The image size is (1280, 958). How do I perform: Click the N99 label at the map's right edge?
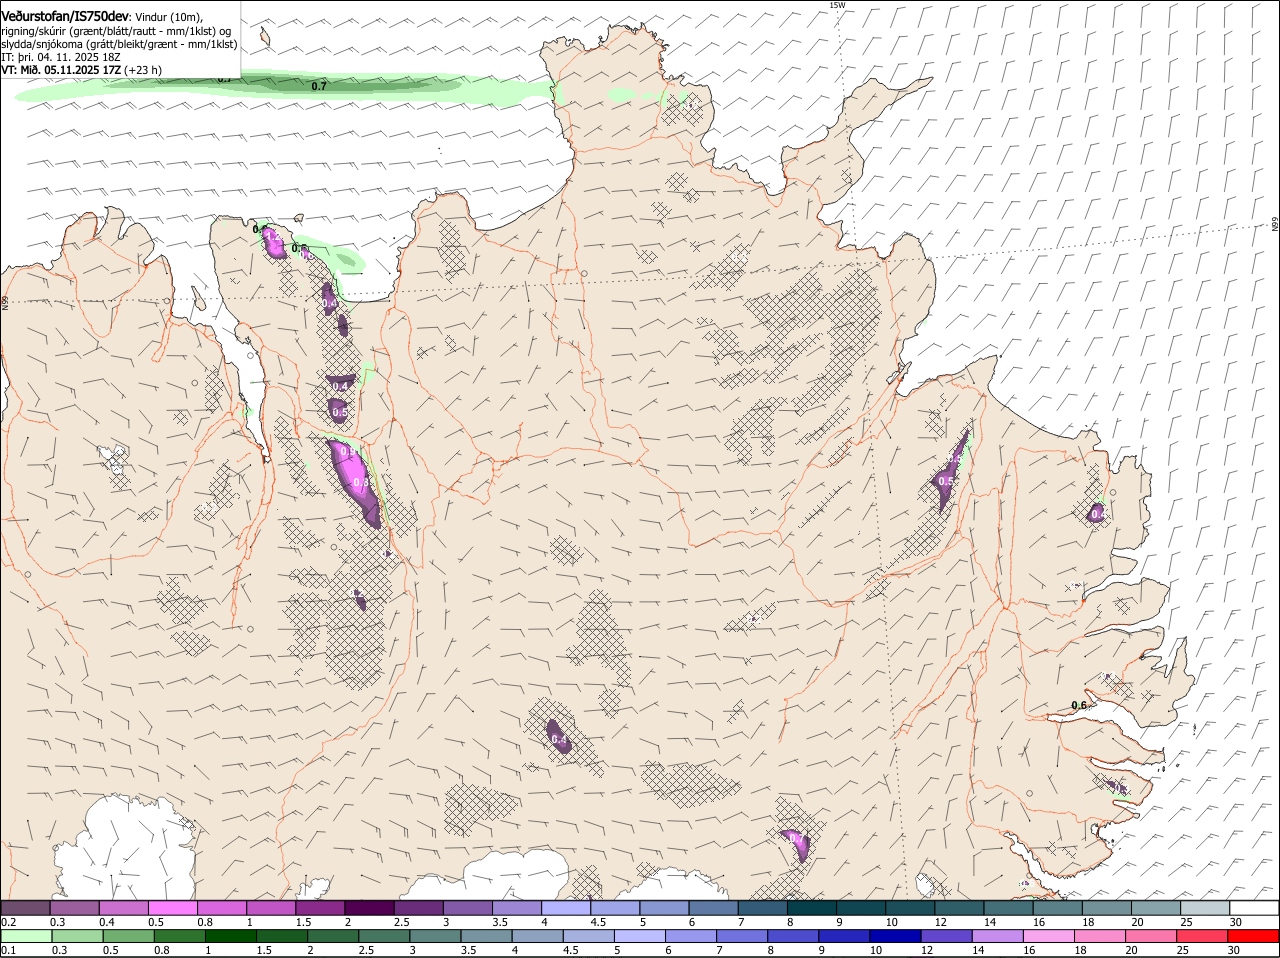pos(1275,225)
